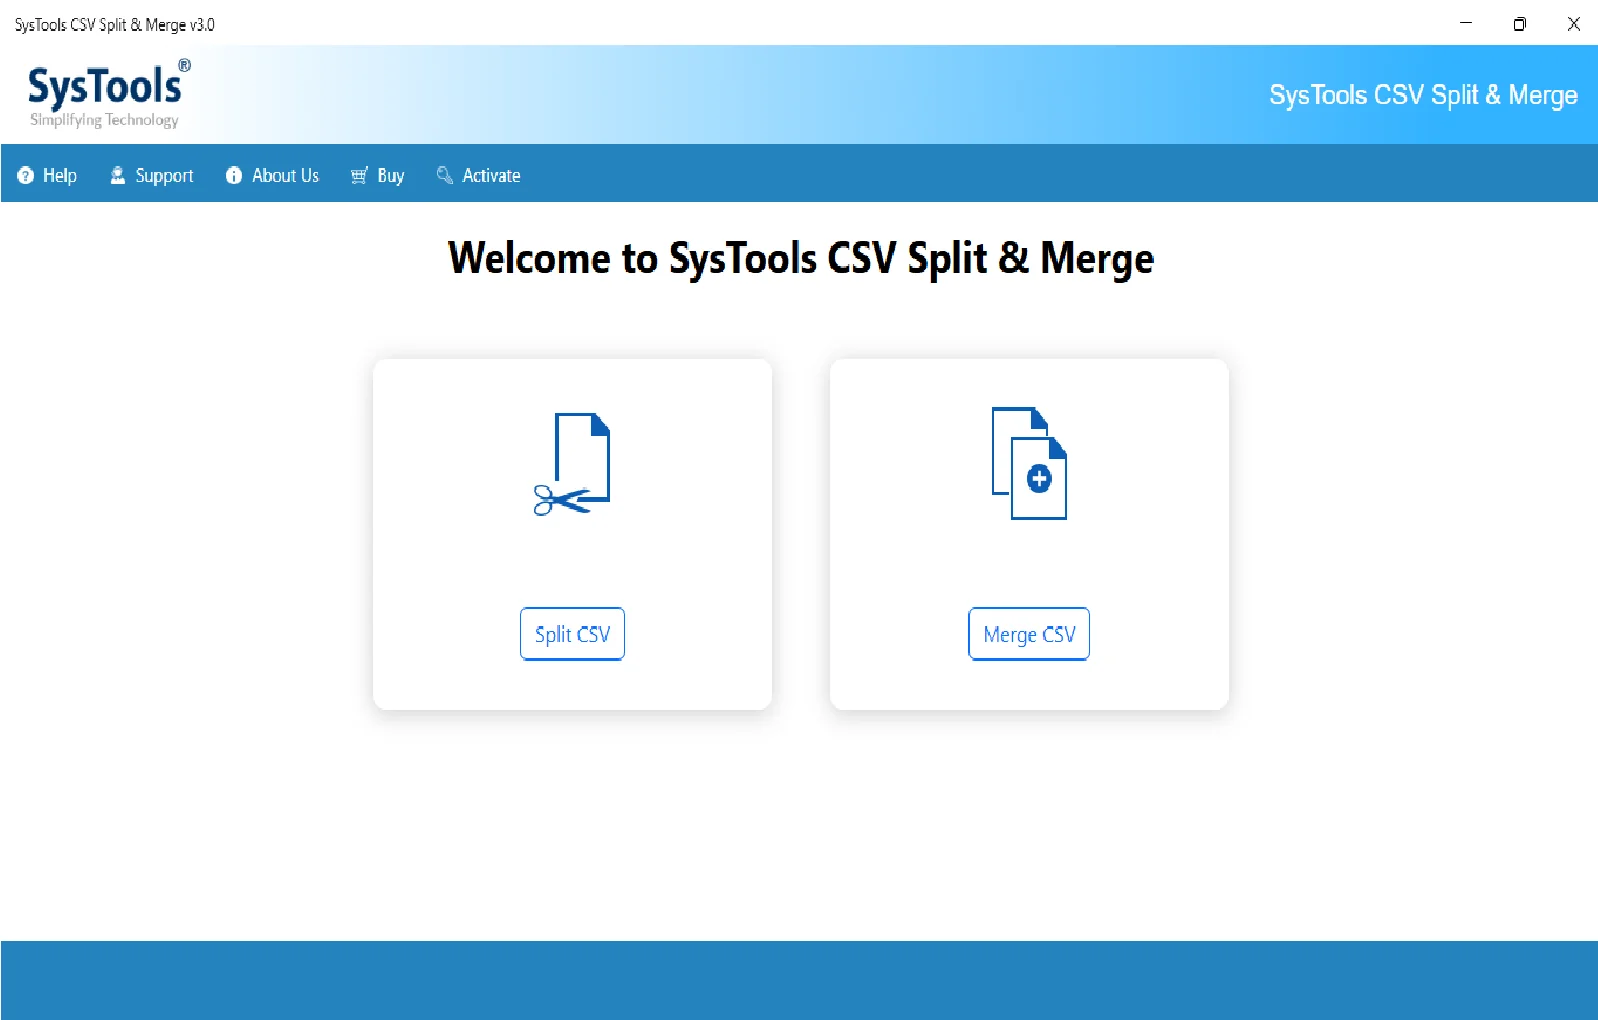Viewport: 1598px width, 1020px height.
Task: Select the Activate menu label
Action: coord(491,176)
